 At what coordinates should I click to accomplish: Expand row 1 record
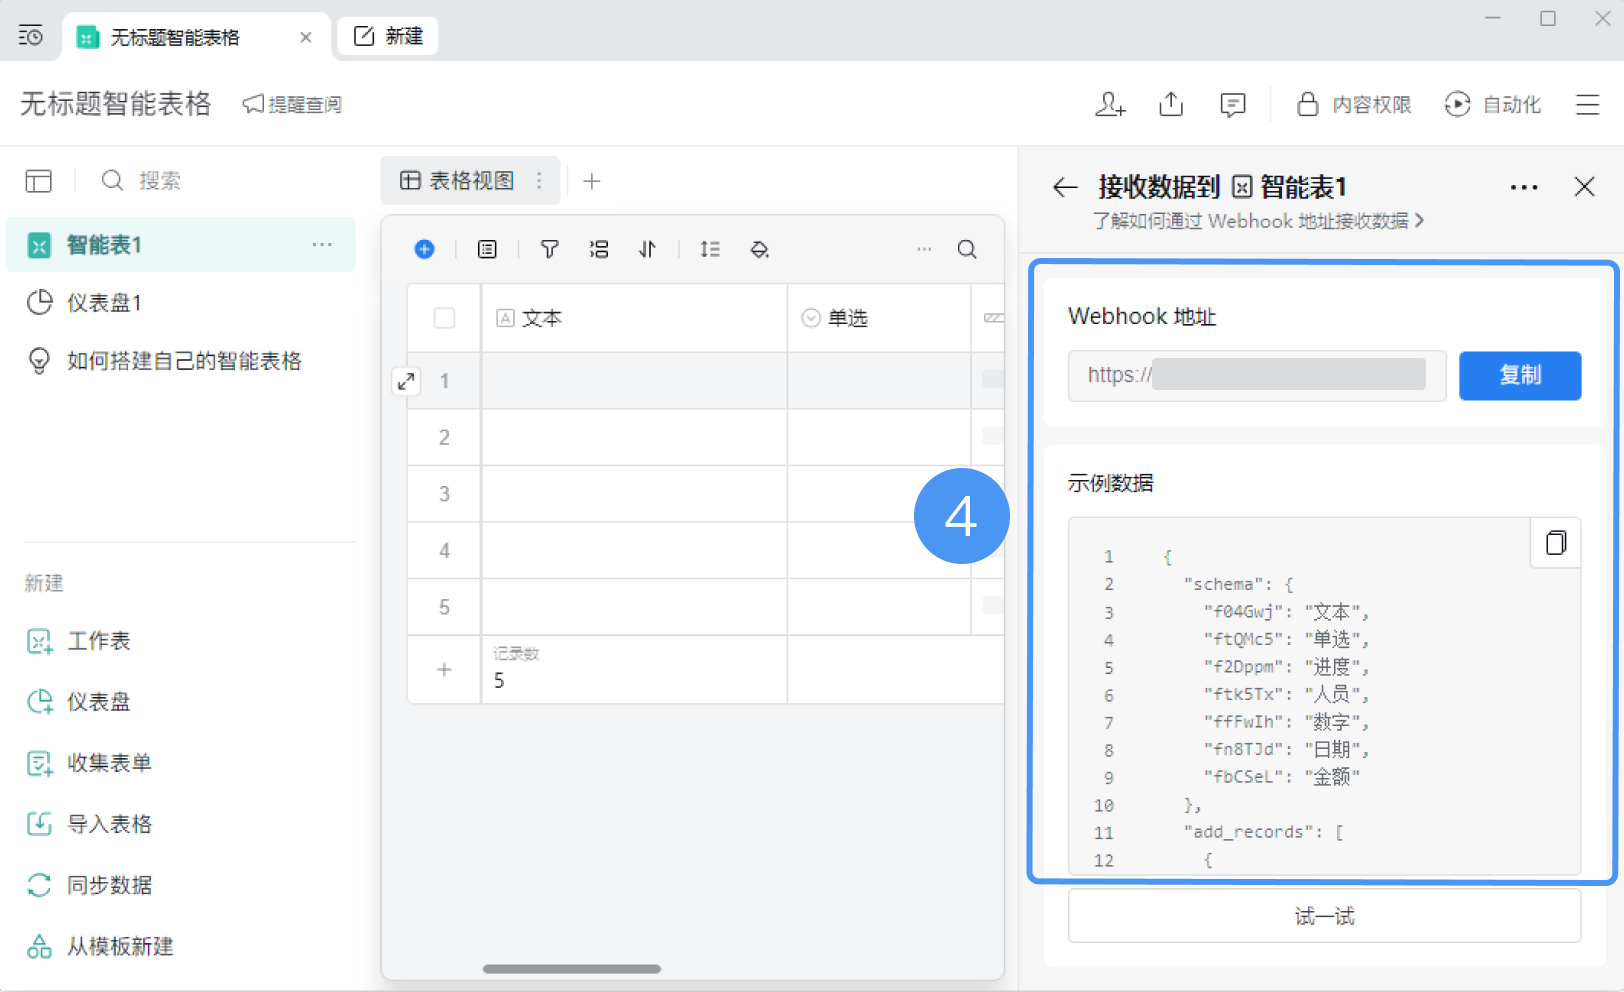coord(406,381)
